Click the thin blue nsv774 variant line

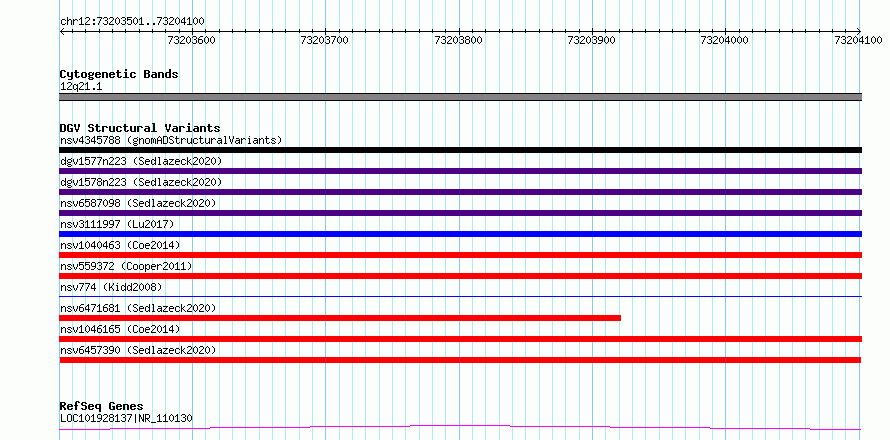(460, 296)
